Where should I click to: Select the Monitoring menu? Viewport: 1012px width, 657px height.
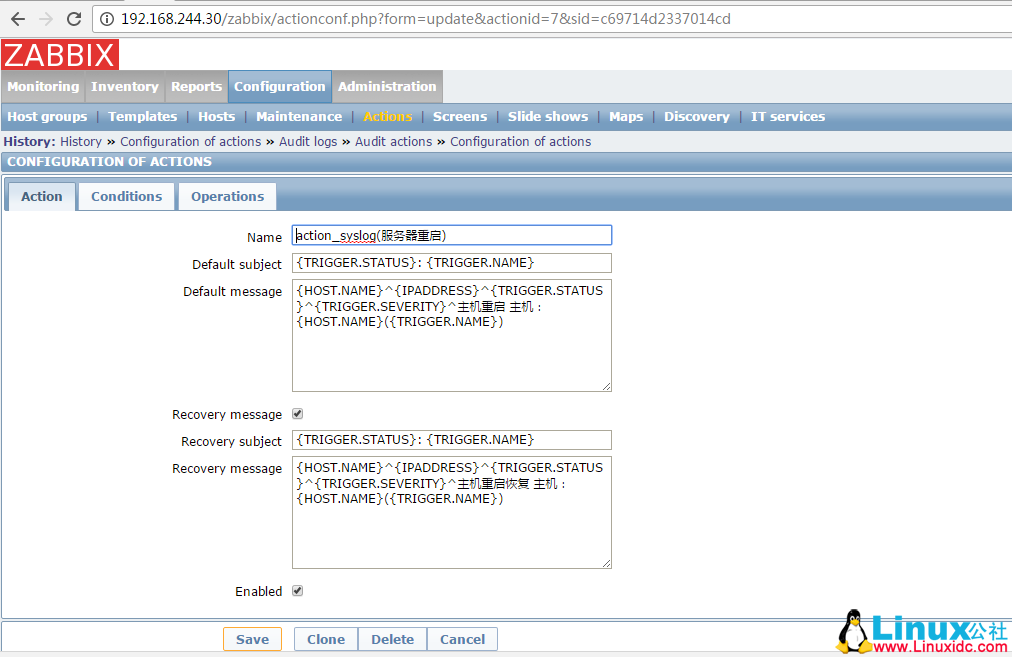[x=43, y=87]
